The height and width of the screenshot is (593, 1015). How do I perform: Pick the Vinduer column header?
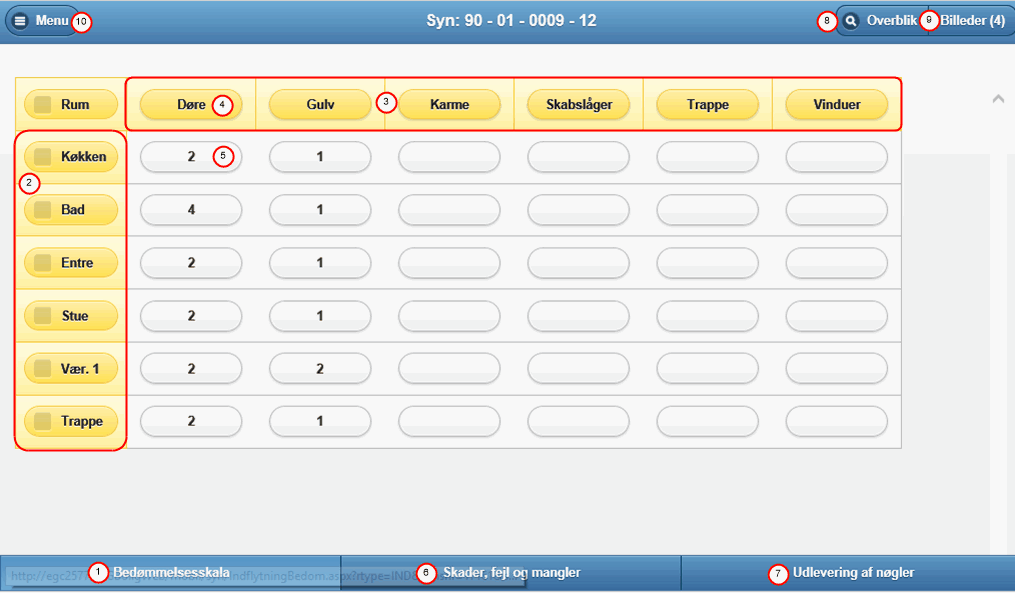(x=836, y=104)
